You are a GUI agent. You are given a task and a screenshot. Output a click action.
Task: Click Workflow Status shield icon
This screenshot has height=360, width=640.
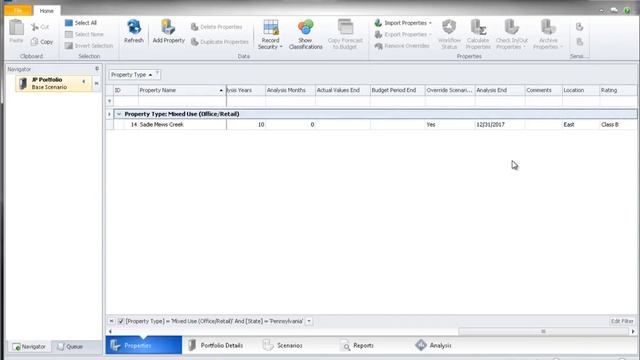tap(449, 27)
